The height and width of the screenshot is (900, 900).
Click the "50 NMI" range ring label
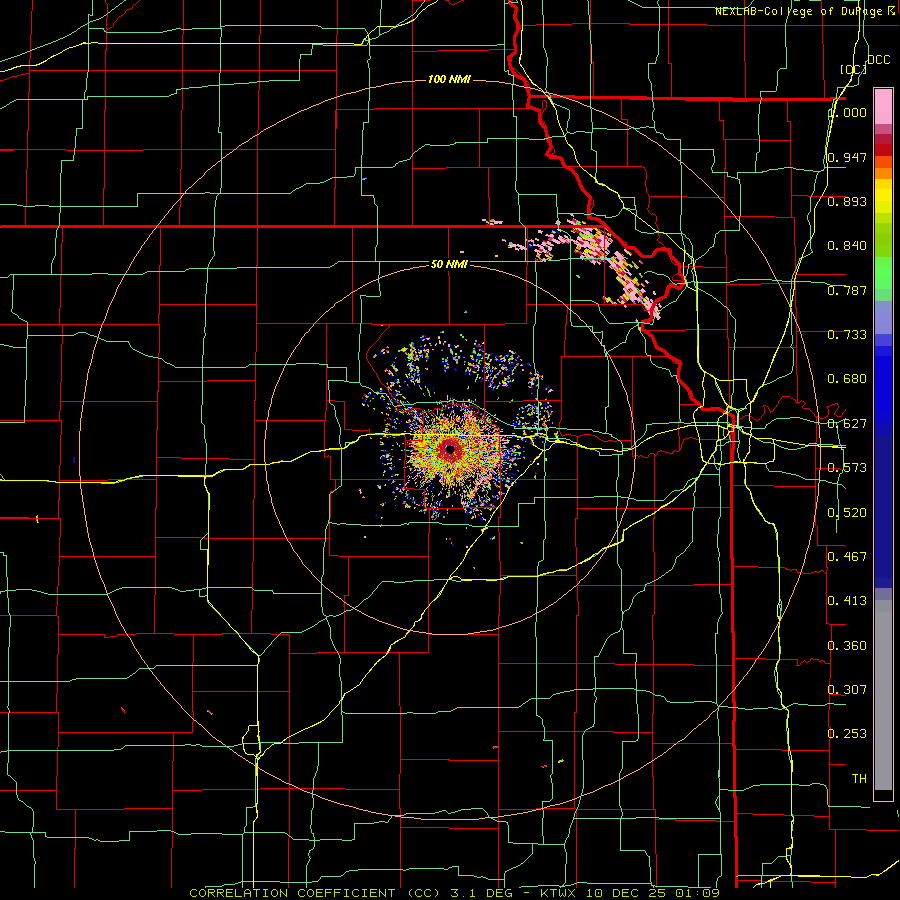click(x=449, y=264)
